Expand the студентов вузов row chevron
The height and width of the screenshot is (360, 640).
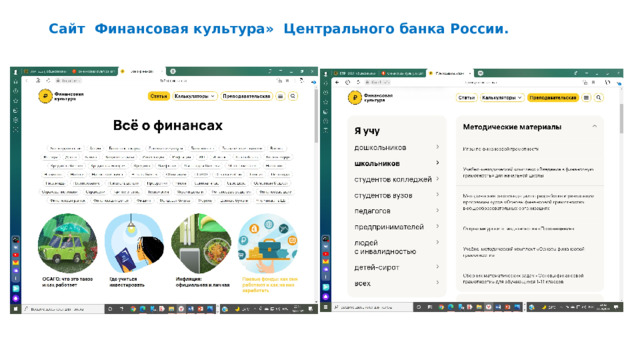click(438, 194)
